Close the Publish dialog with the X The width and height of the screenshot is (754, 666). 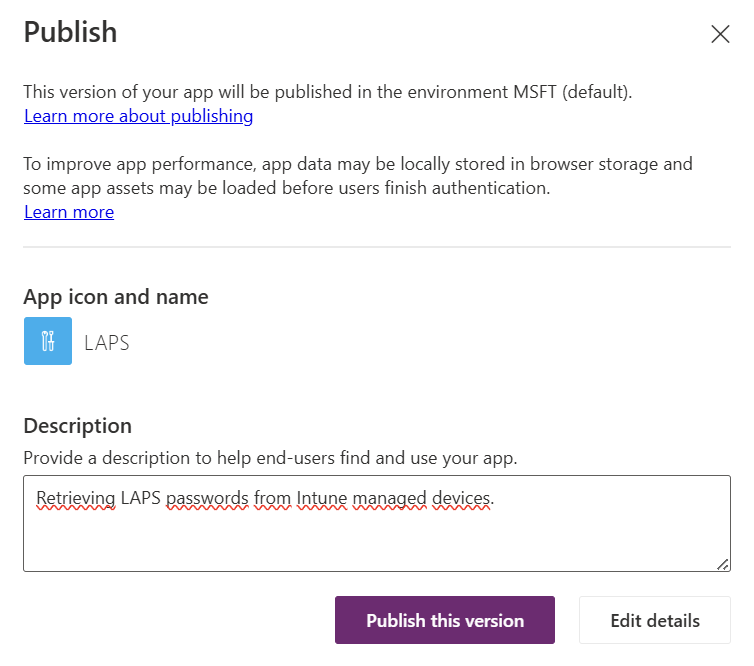coord(720,34)
